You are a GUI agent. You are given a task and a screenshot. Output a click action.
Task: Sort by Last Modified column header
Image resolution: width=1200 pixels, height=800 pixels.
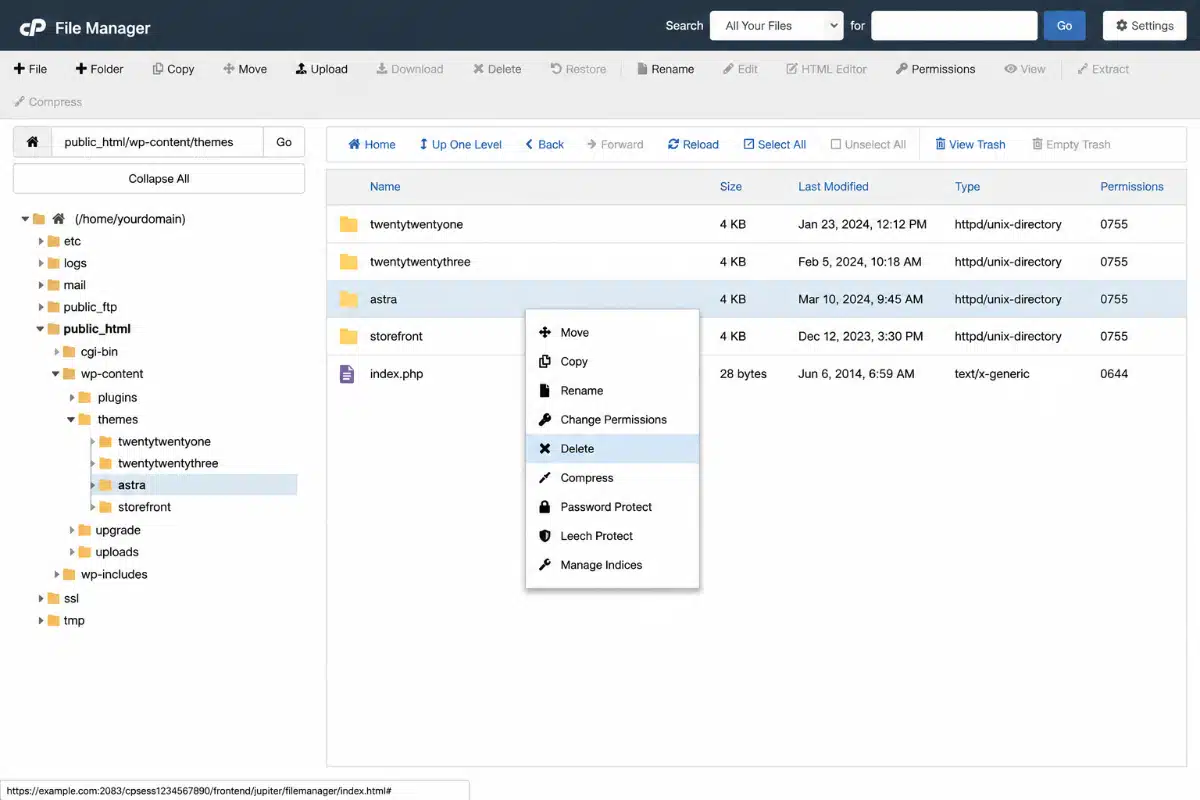point(833,187)
